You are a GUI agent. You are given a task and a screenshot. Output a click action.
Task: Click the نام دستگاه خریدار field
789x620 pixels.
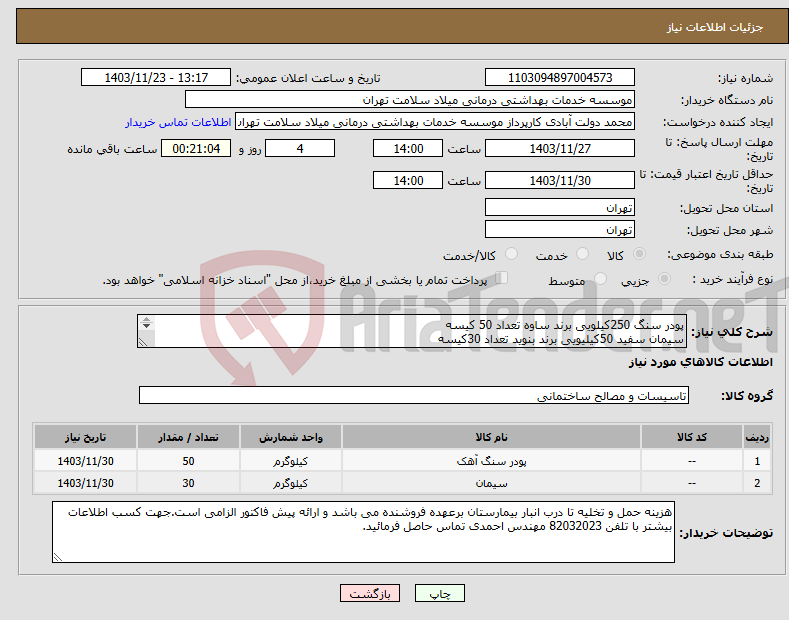[x=410, y=100]
